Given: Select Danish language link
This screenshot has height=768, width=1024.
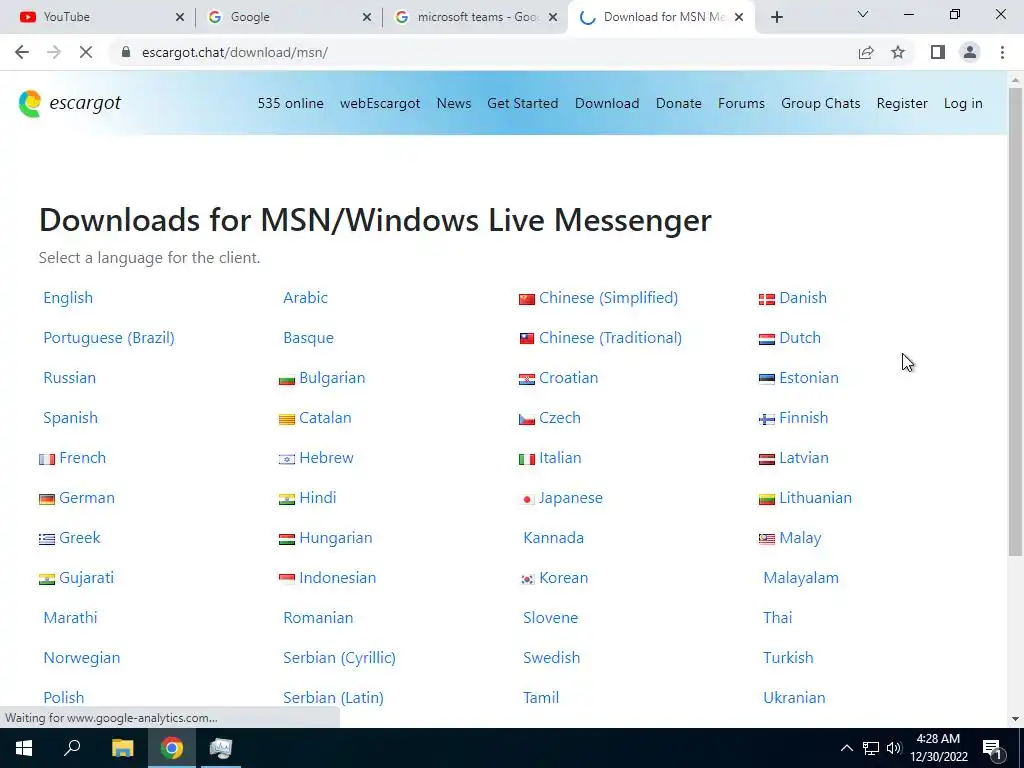Looking at the screenshot, I should point(803,298).
